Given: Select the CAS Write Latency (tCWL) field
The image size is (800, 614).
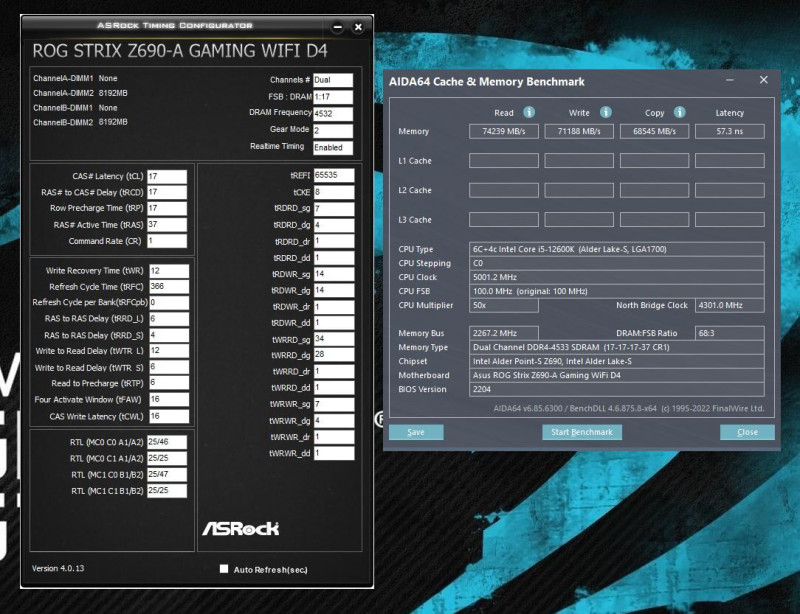Looking at the screenshot, I should click(169, 416).
